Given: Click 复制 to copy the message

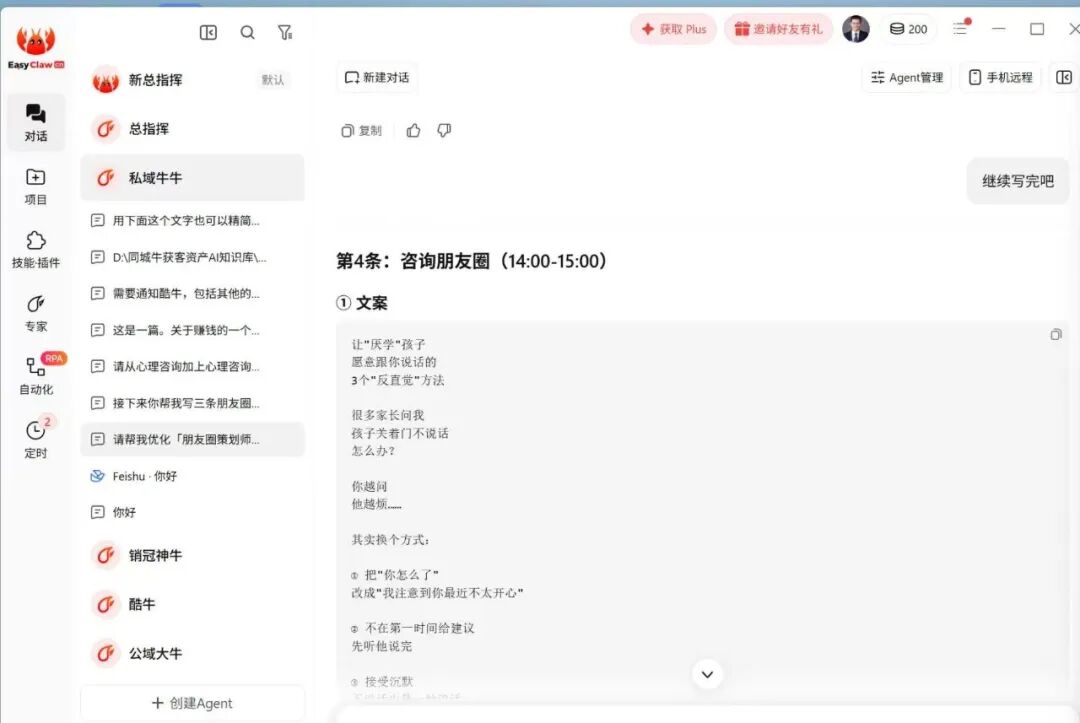Looking at the screenshot, I should 361,130.
